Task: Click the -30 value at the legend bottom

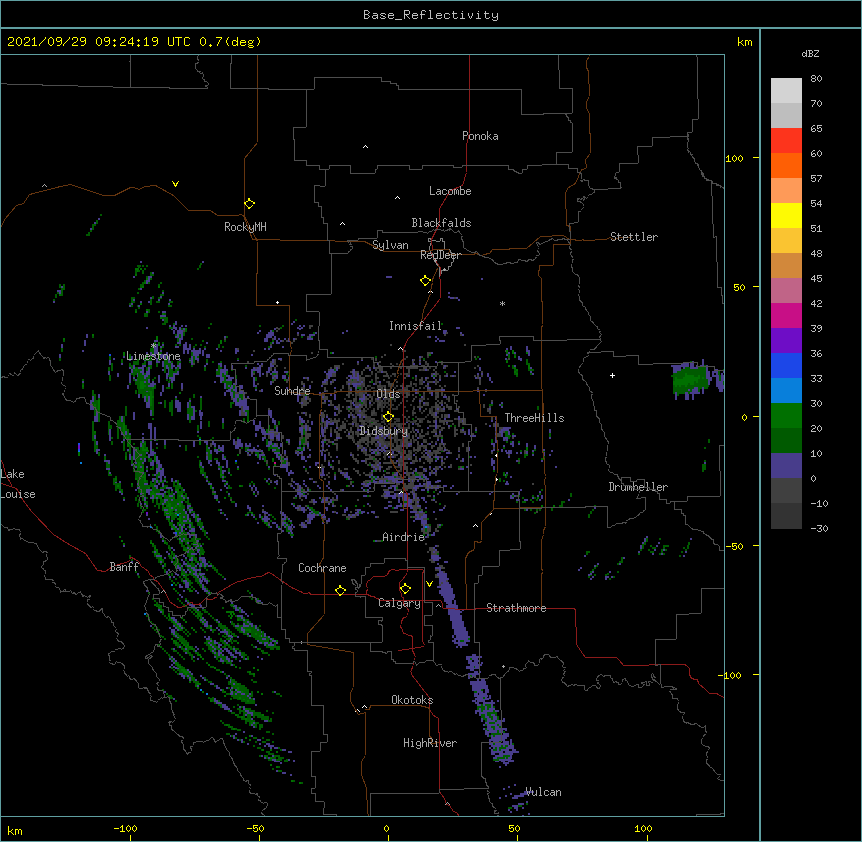Action: click(819, 528)
